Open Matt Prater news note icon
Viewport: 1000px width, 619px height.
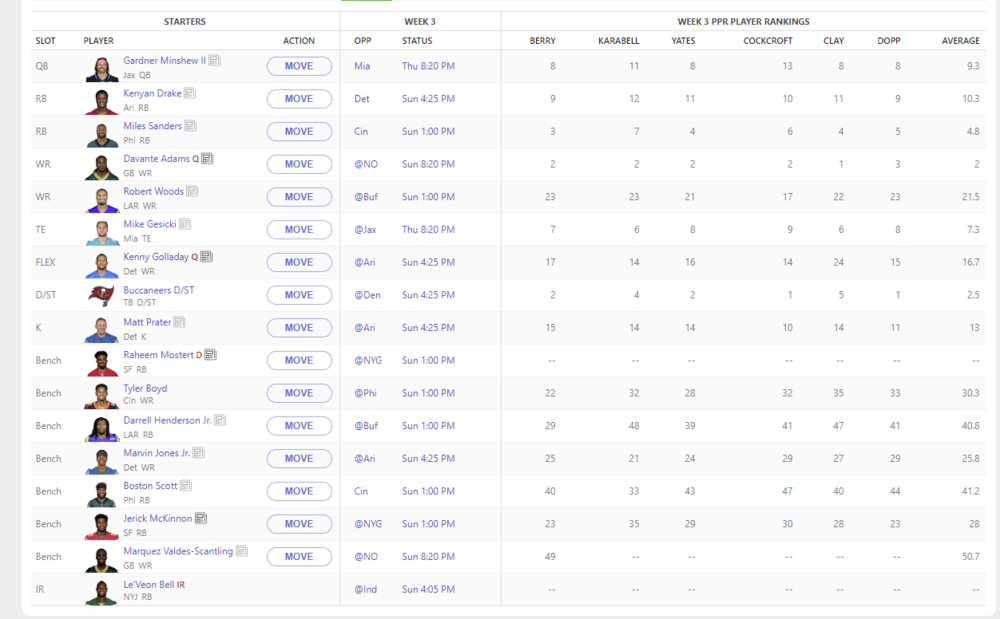click(179, 322)
